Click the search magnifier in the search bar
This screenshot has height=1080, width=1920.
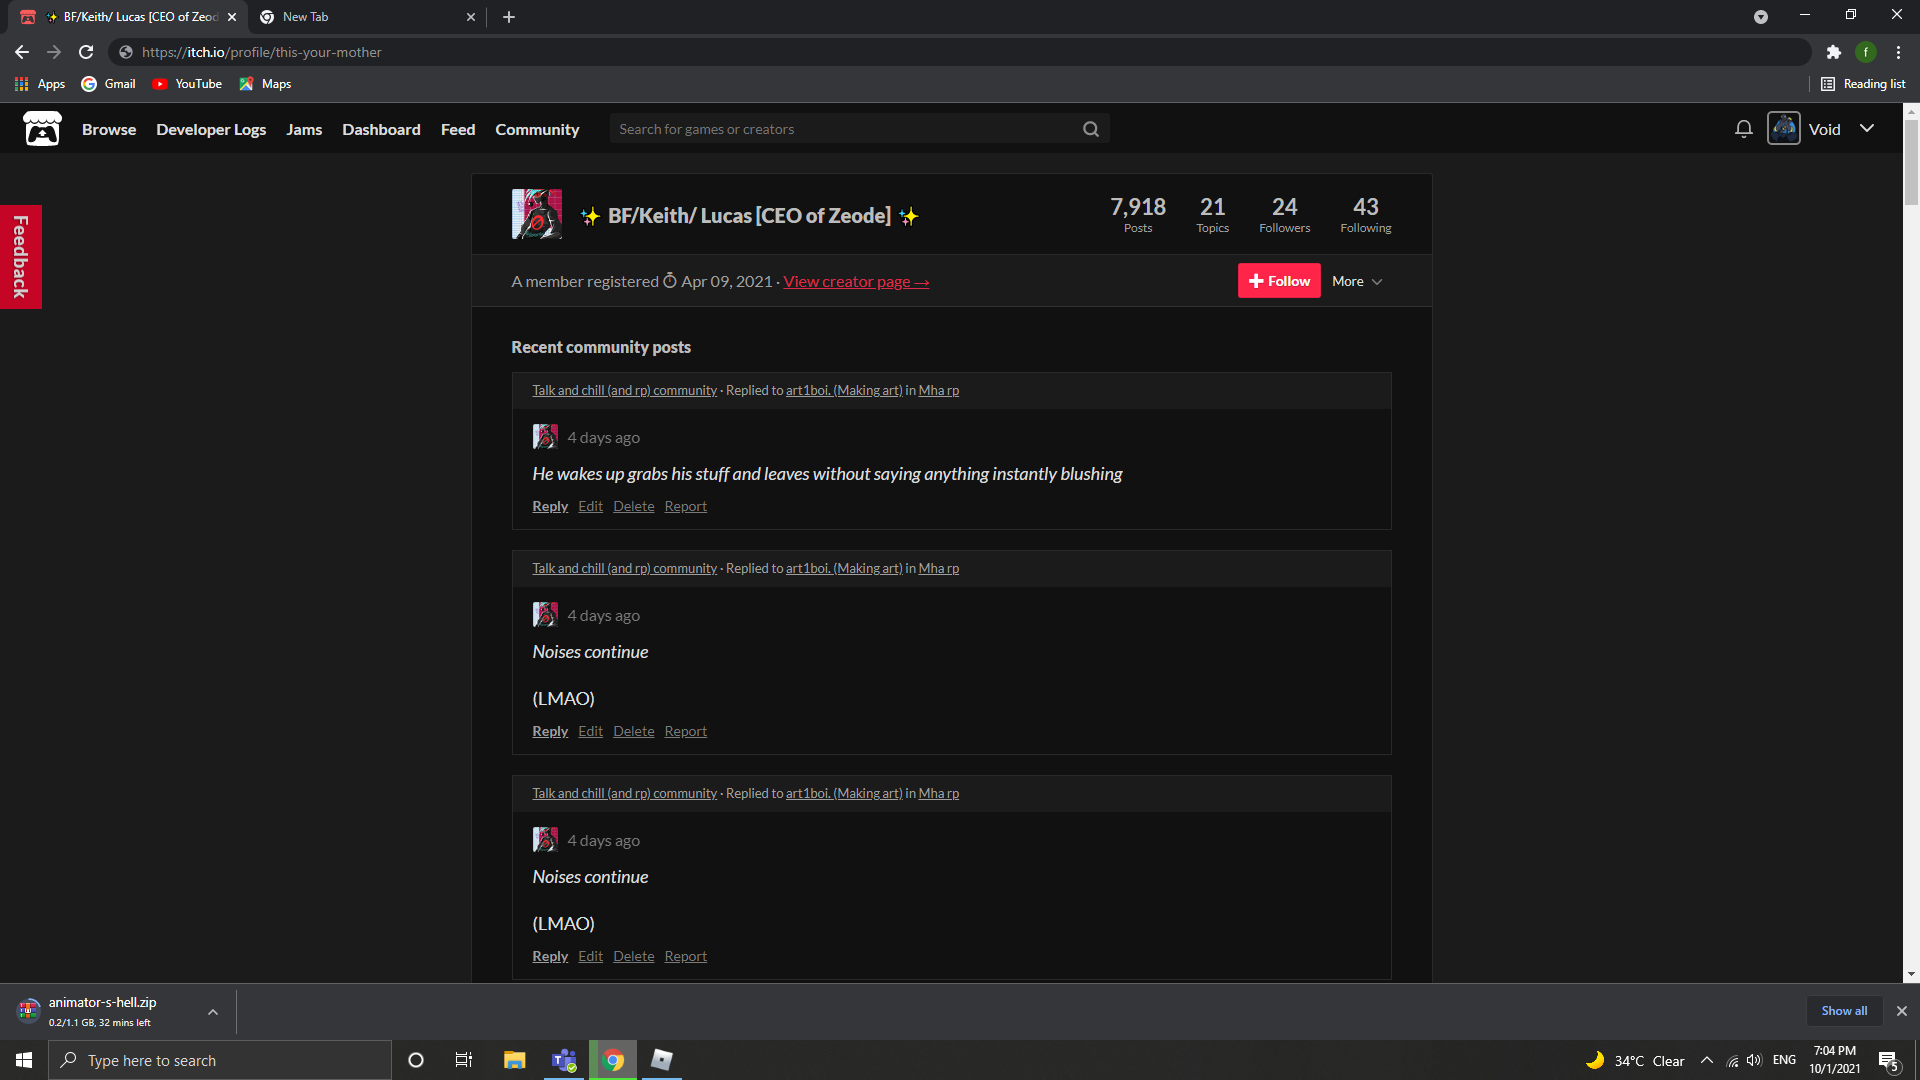tap(1090, 128)
